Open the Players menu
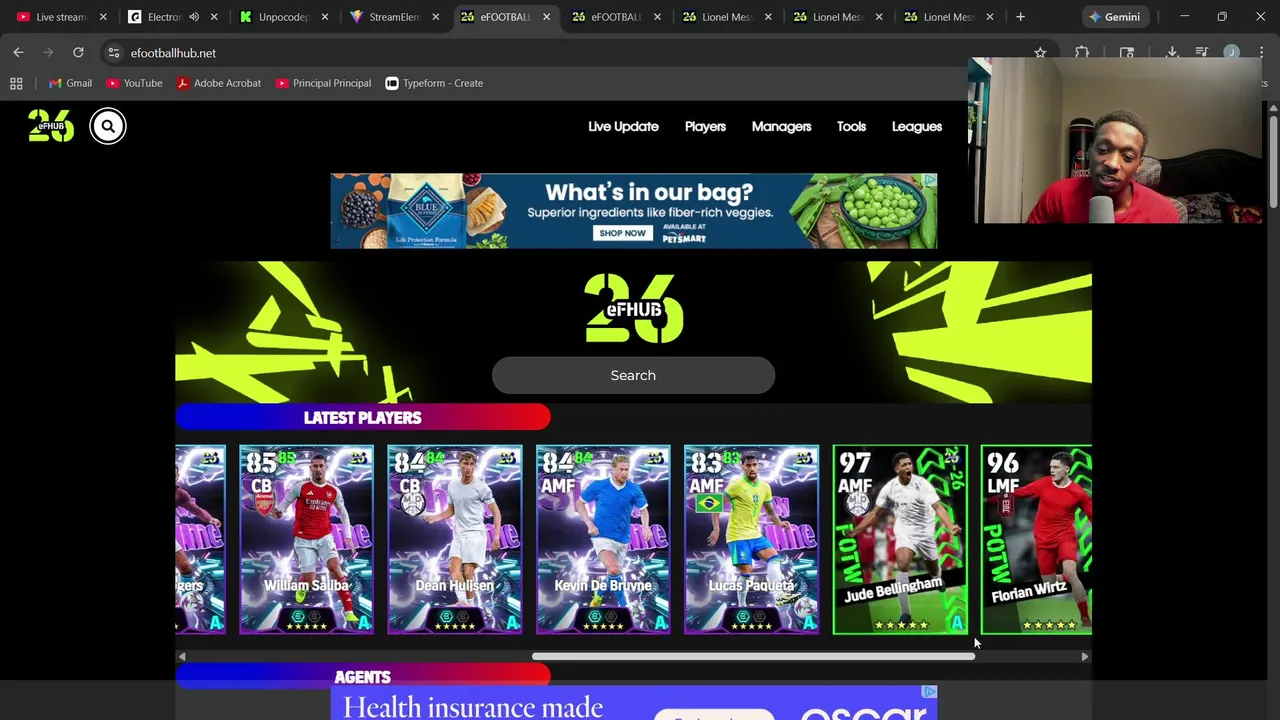This screenshot has height=720, width=1280. pos(705,126)
